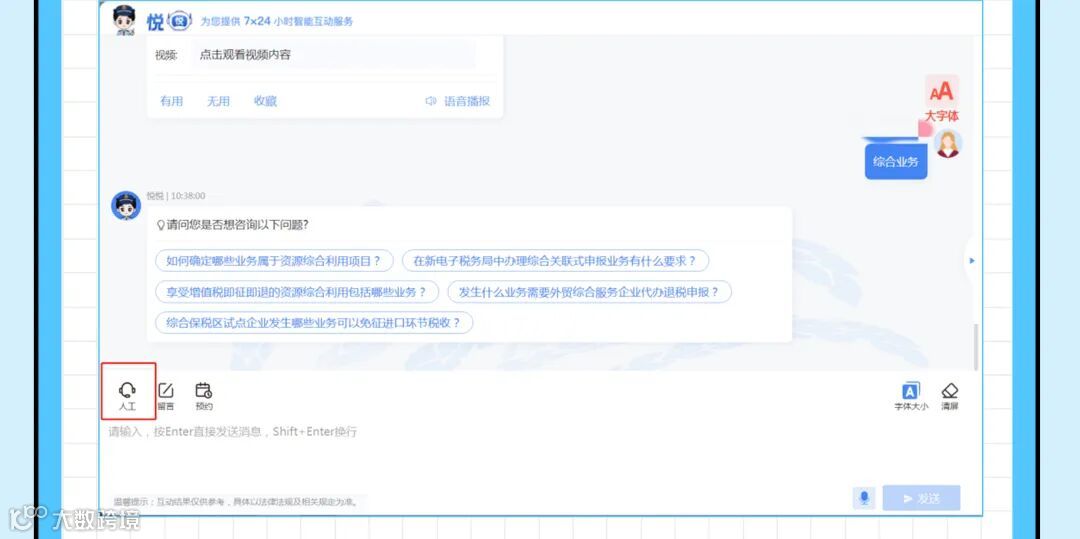Click the user avatar beside 综合业务

(x=948, y=144)
